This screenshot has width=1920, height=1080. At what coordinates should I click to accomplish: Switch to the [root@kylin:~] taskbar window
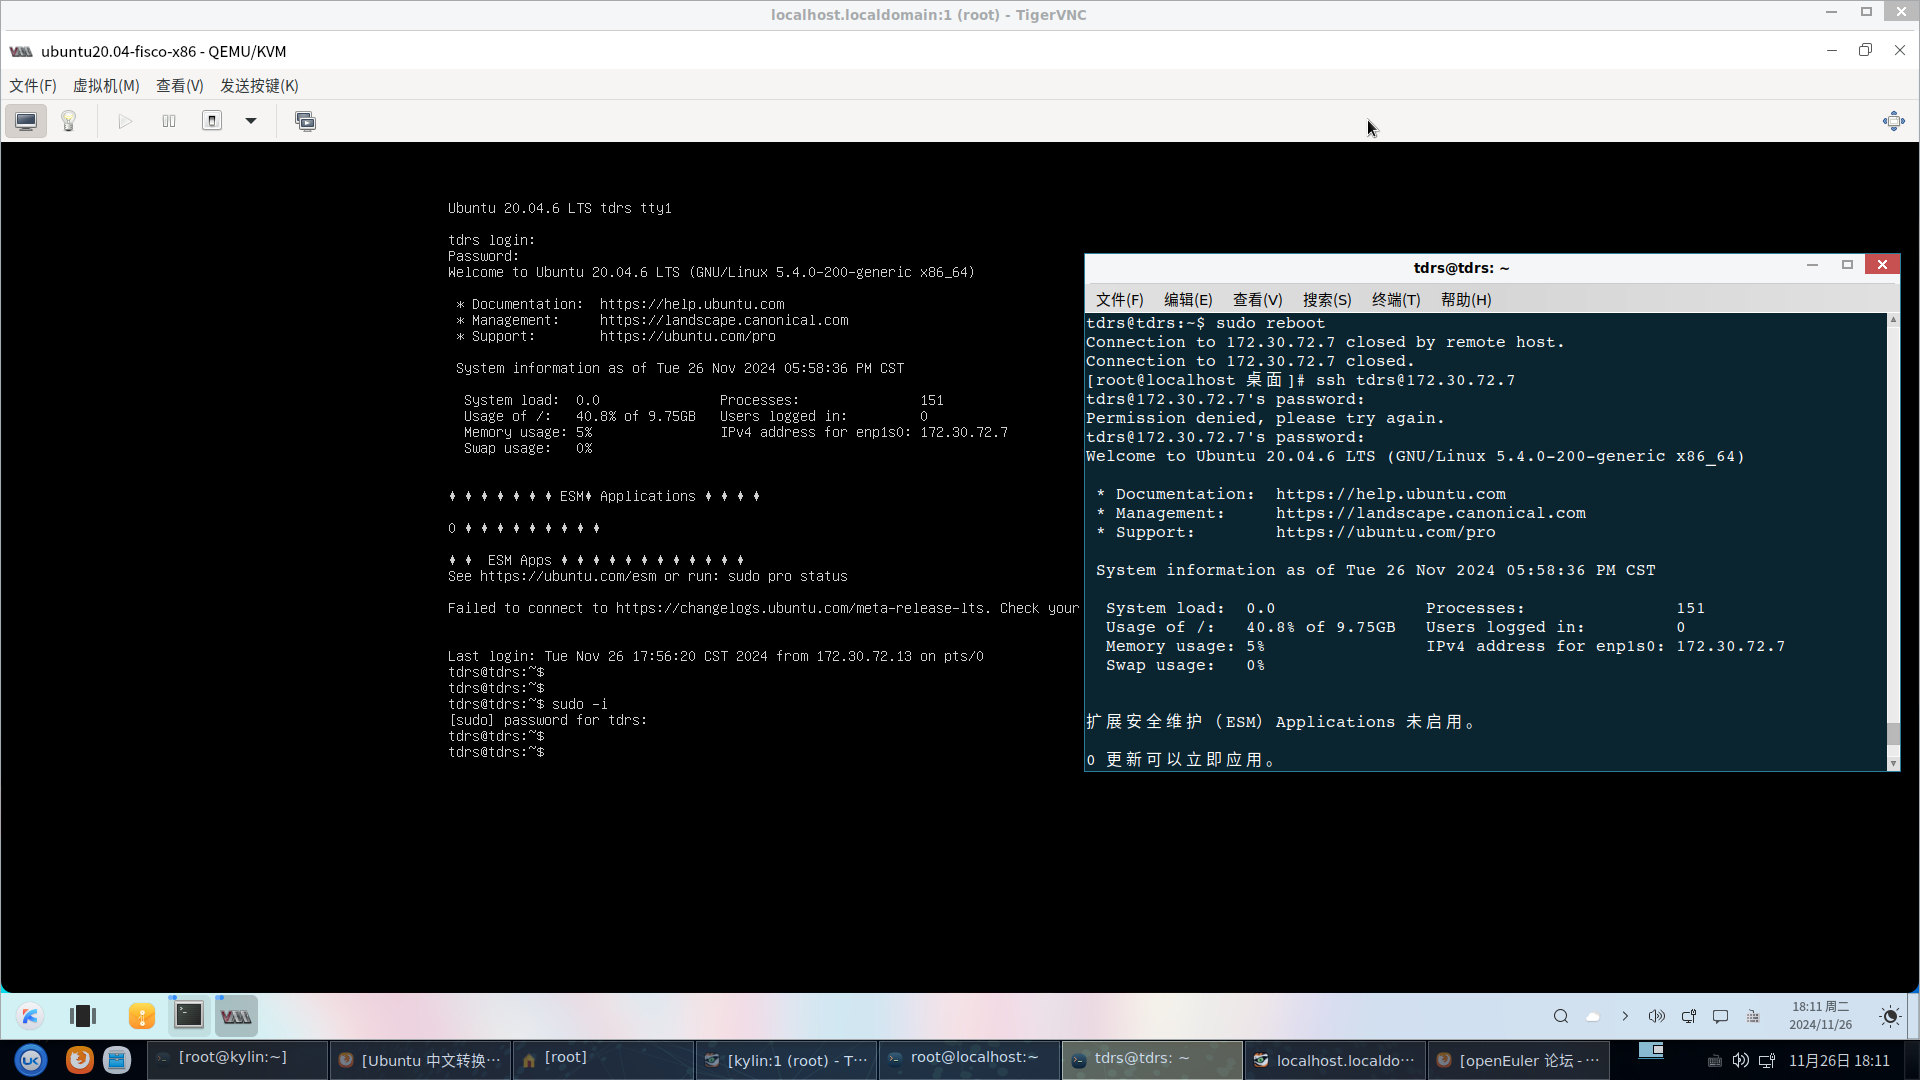tap(233, 1058)
